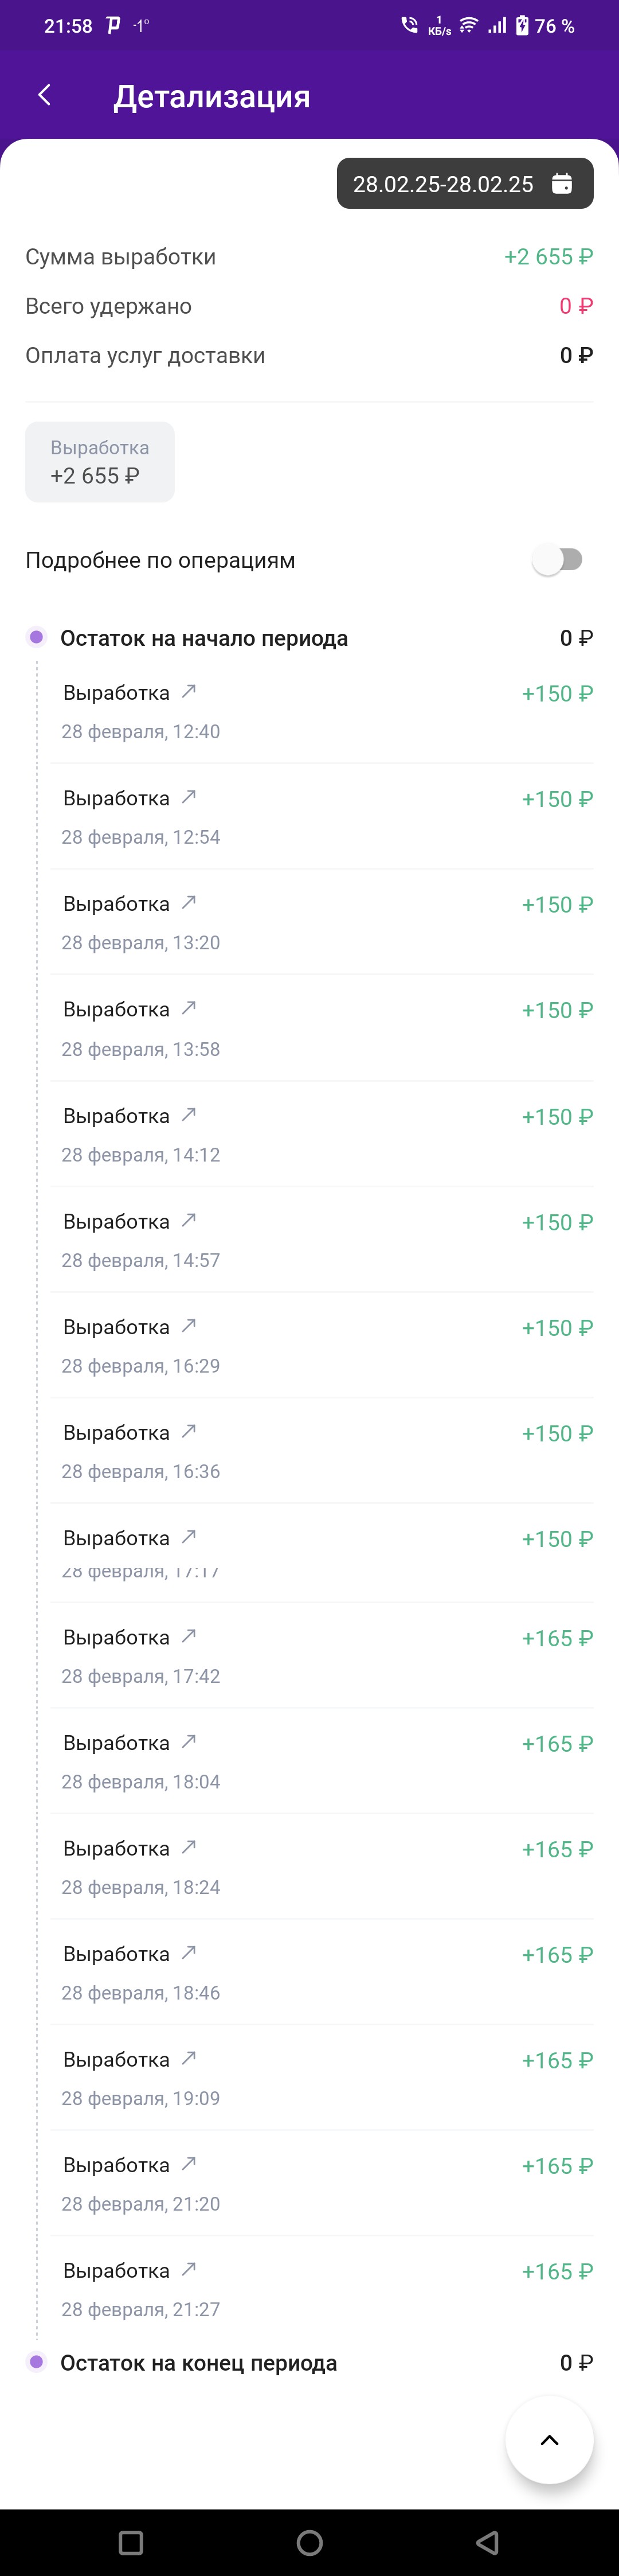Image resolution: width=619 pixels, height=2576 pixels.
Task: Tap Android back triangle button
Action: click(487, 2542)
